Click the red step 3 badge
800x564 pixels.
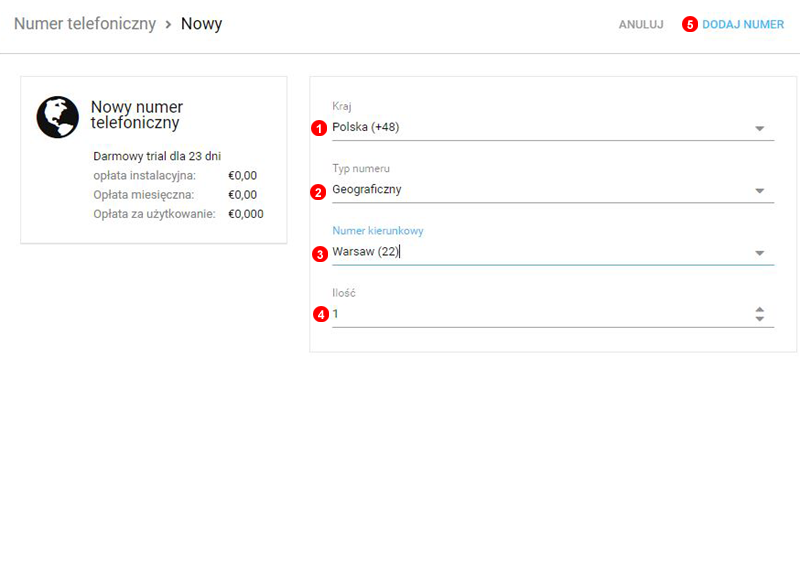320,253
